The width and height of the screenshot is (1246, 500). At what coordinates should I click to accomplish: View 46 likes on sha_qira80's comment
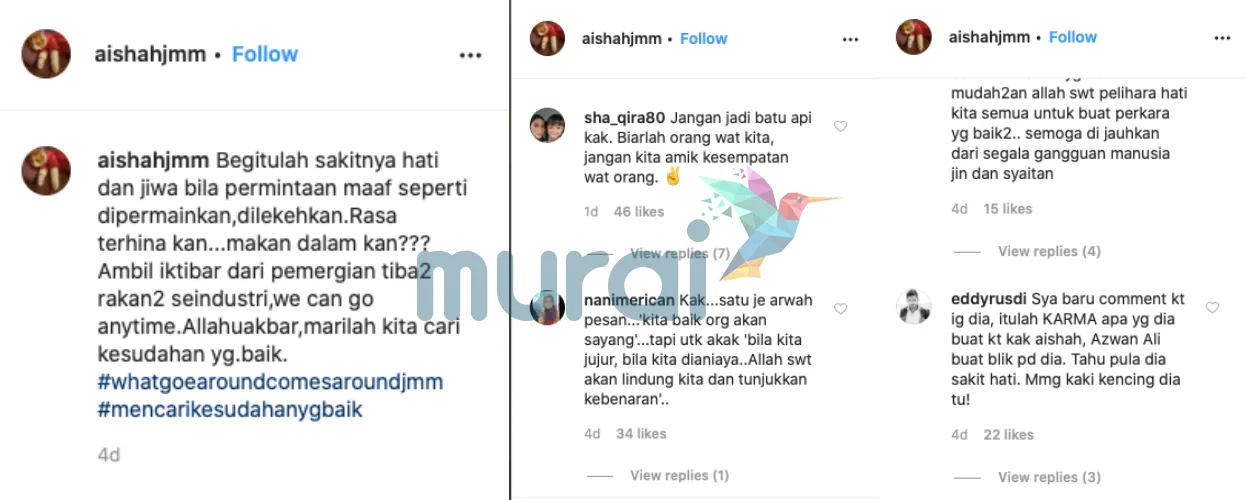[639, 212]
